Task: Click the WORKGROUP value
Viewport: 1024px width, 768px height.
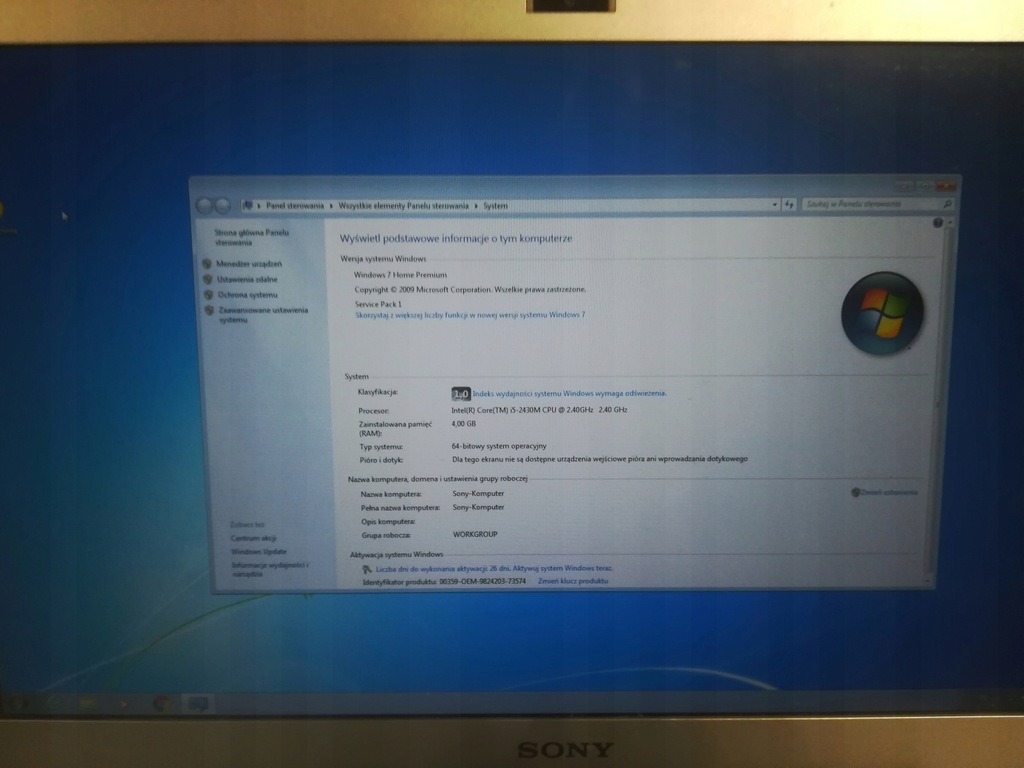Action: click(x=475, y=534)
